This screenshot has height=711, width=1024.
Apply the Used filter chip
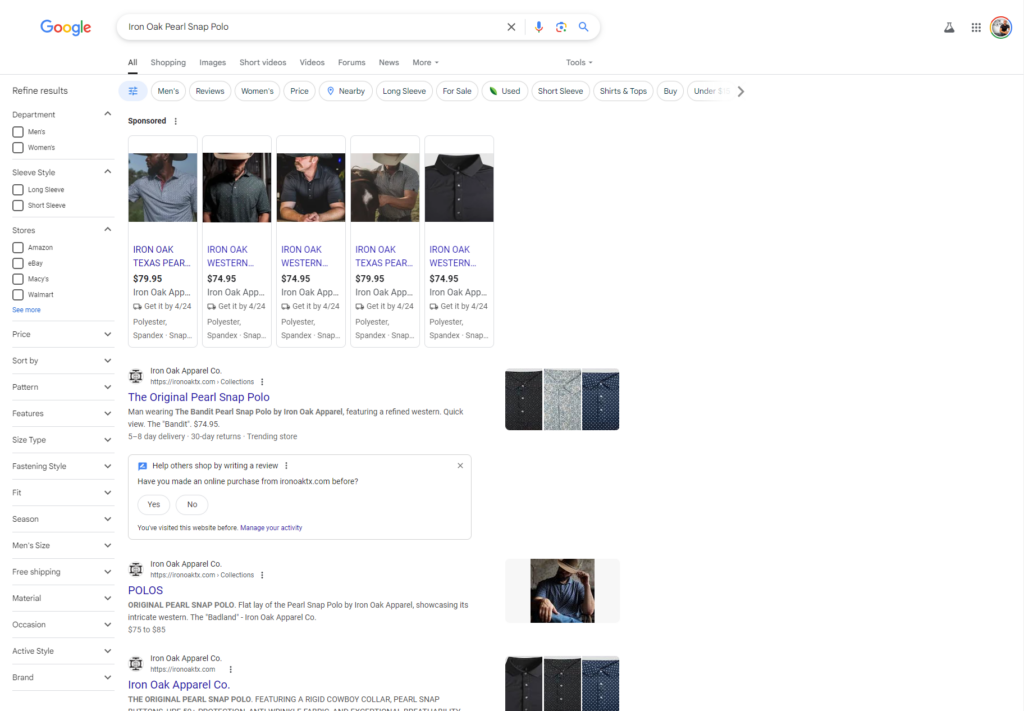(505, 91)
